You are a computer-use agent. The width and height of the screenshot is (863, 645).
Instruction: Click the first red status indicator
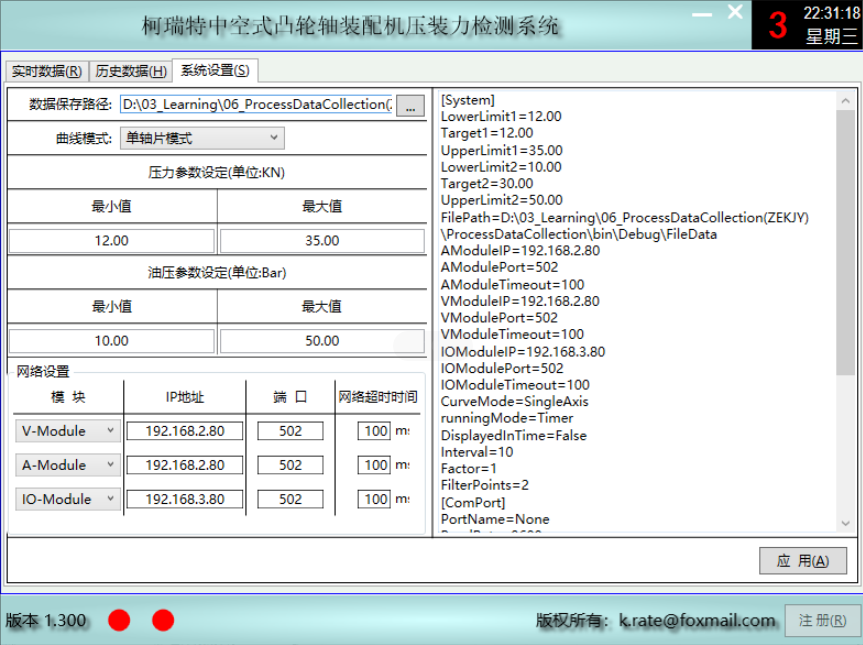[119, 620]
